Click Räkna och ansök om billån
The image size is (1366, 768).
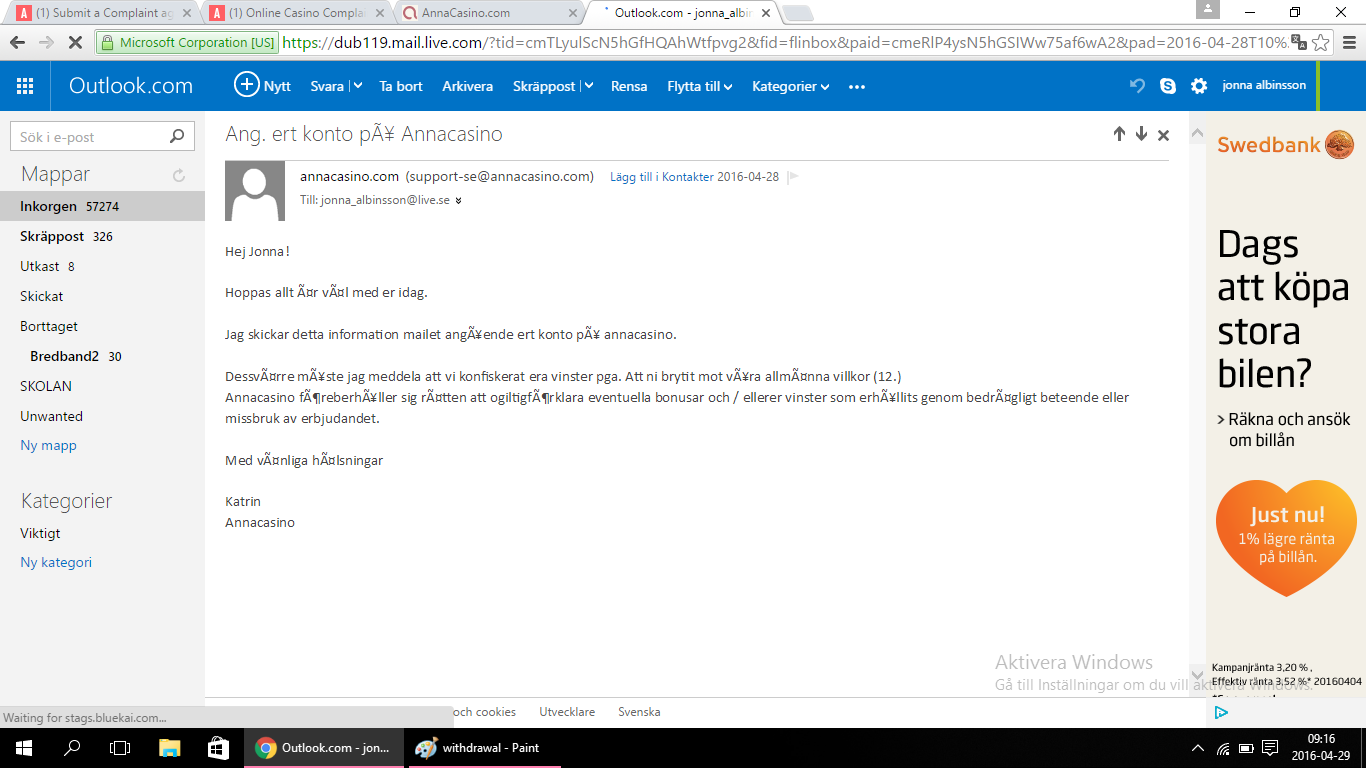(1284, 430)
